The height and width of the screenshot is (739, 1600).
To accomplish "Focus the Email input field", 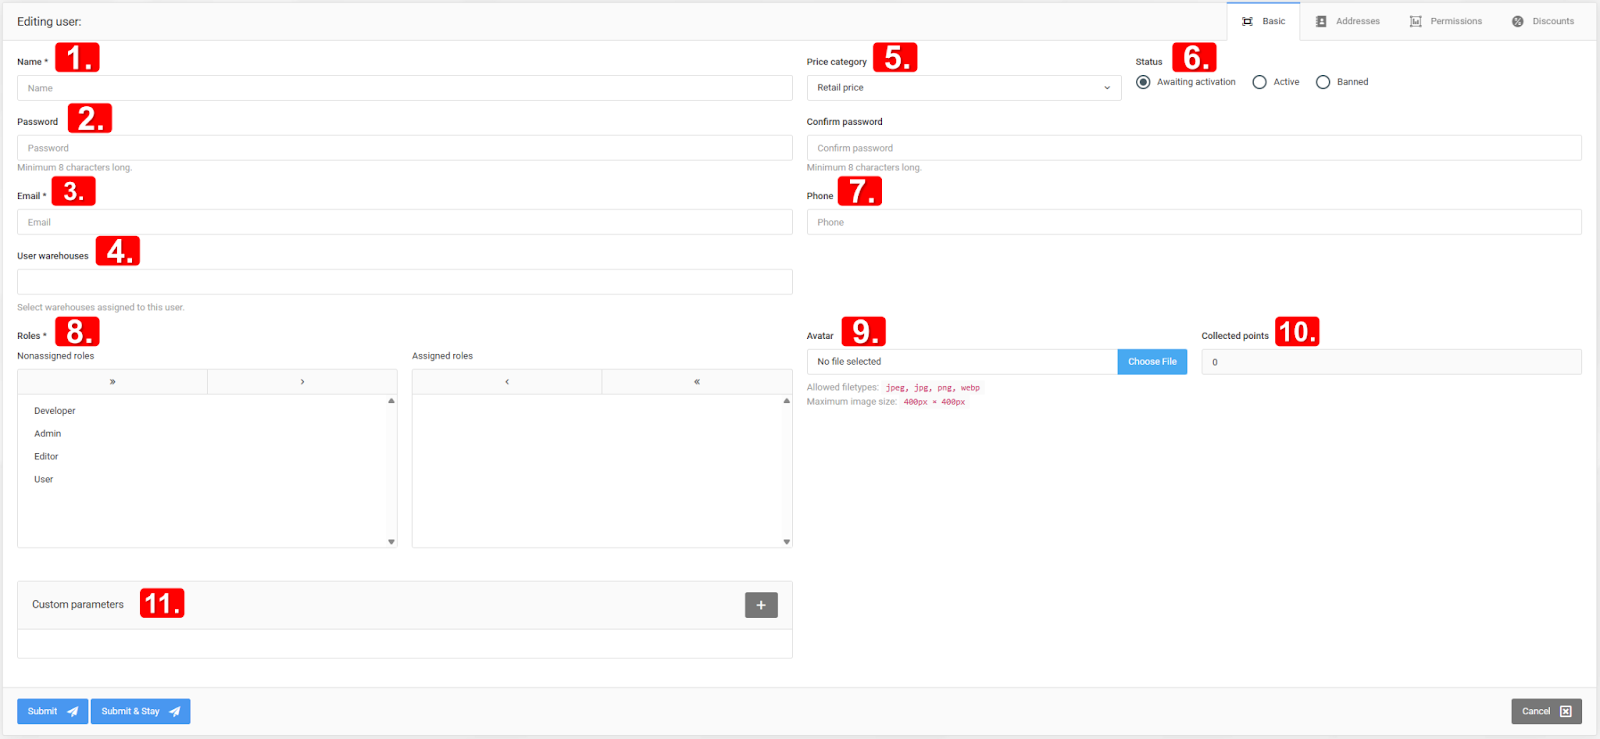I will (x=405, y=222).
